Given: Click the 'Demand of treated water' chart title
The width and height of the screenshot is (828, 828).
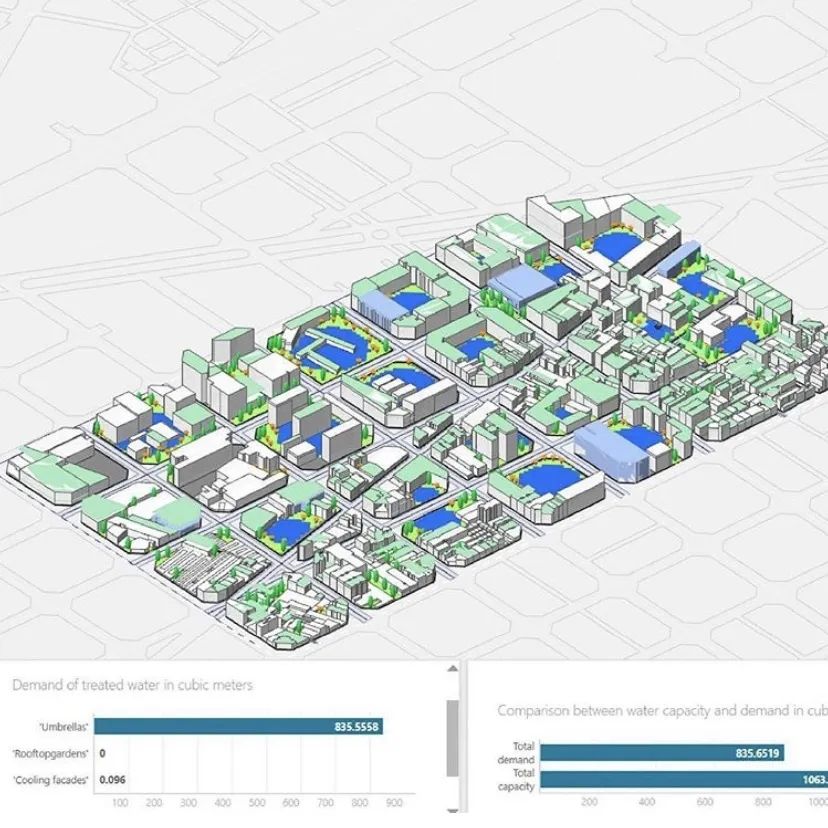Looking at the screenshot, I should [x=132, y=685].
